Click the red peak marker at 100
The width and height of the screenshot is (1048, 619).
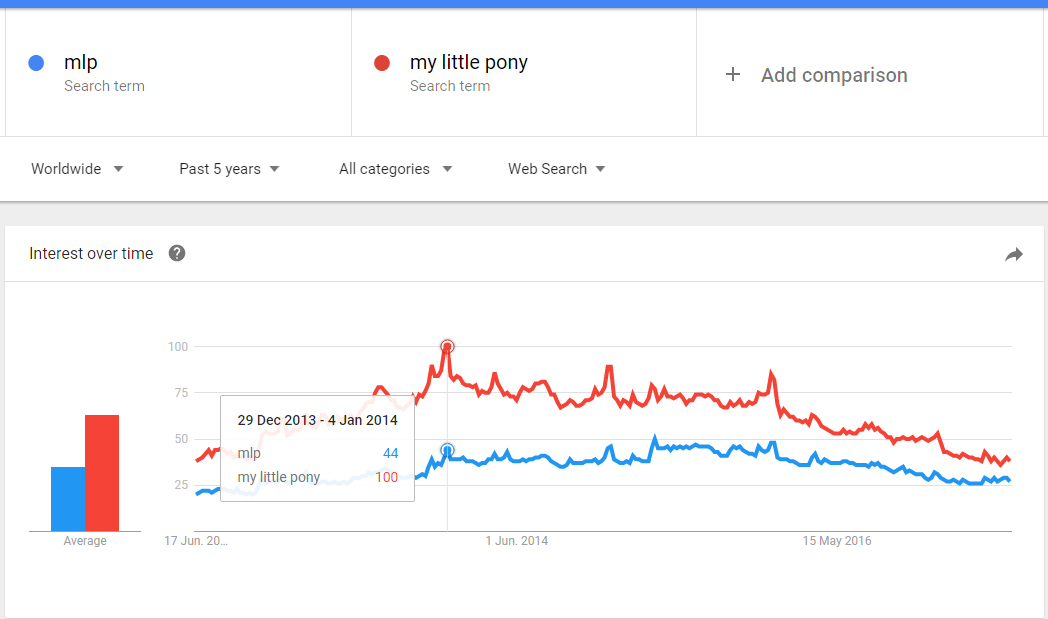pos(447,346)
